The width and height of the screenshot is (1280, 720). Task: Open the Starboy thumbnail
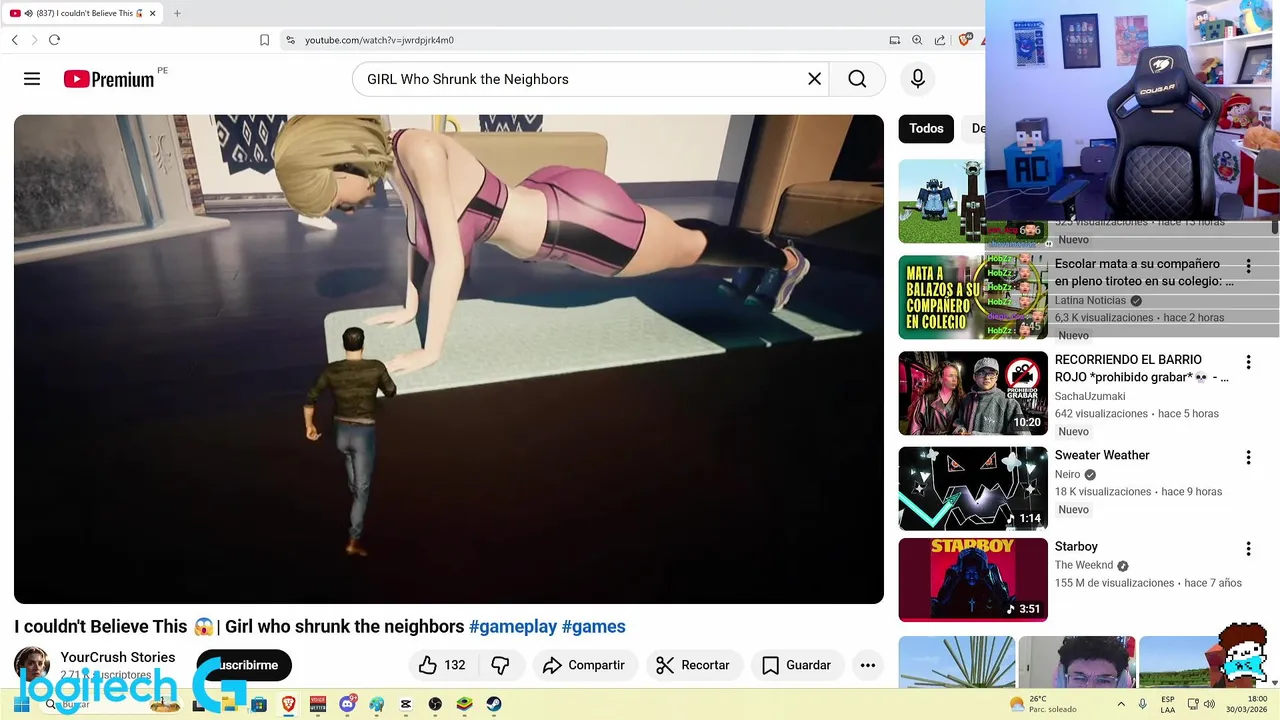tap(973, 580)
